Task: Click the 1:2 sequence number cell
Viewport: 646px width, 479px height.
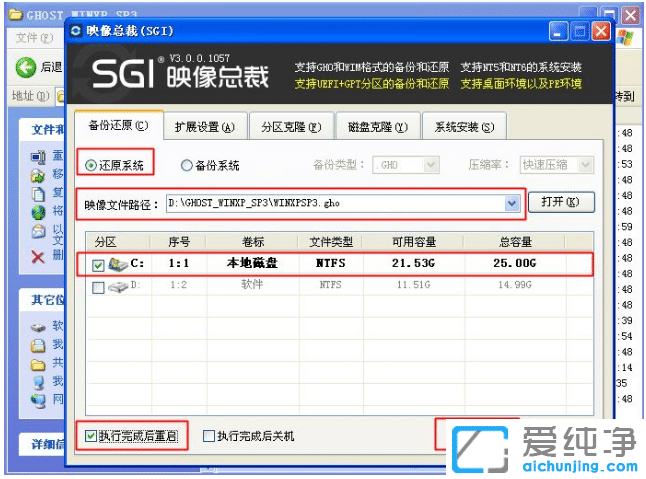Action: (178, 285)
